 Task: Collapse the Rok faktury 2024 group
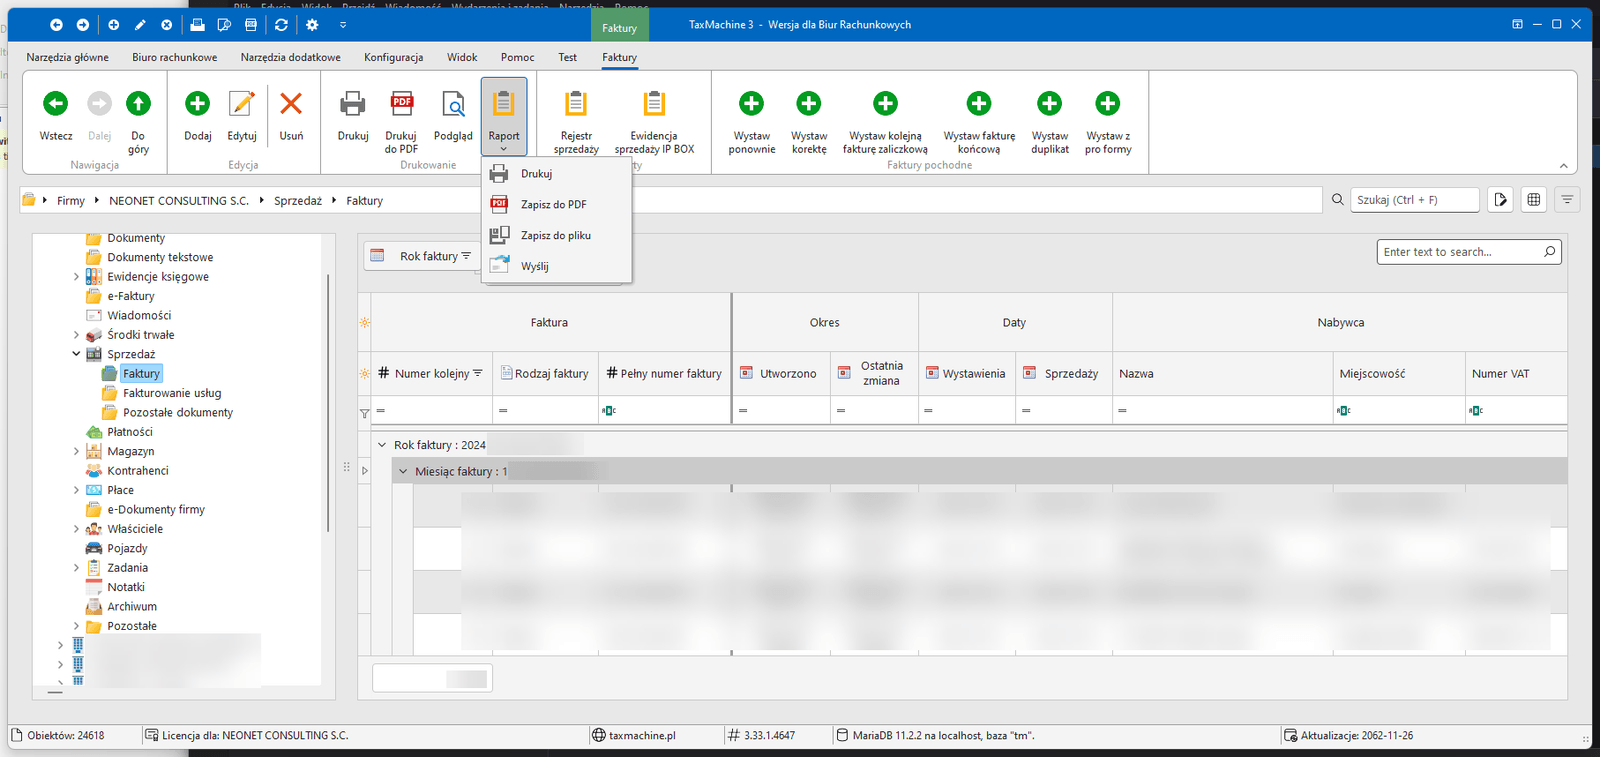382,445
